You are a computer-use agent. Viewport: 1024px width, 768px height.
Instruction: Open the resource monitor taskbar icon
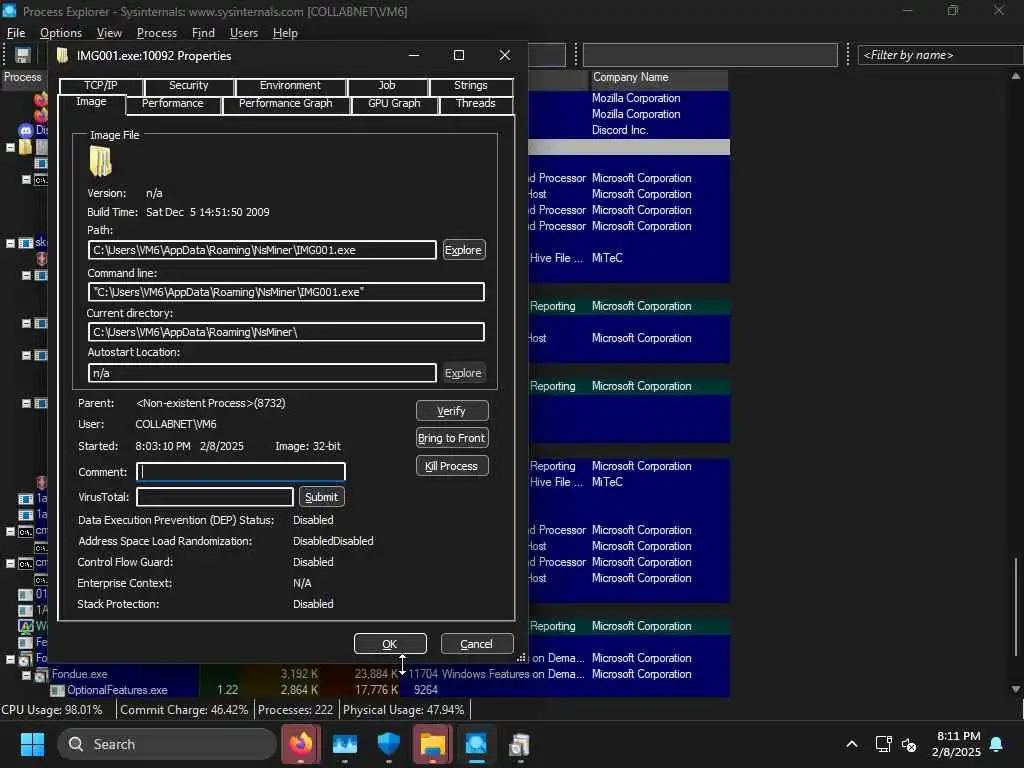345,744
